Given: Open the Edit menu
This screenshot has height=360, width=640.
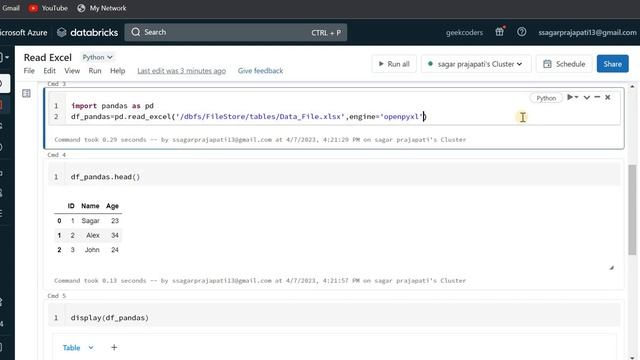Looking at the screenshot, I should point(49,71).
